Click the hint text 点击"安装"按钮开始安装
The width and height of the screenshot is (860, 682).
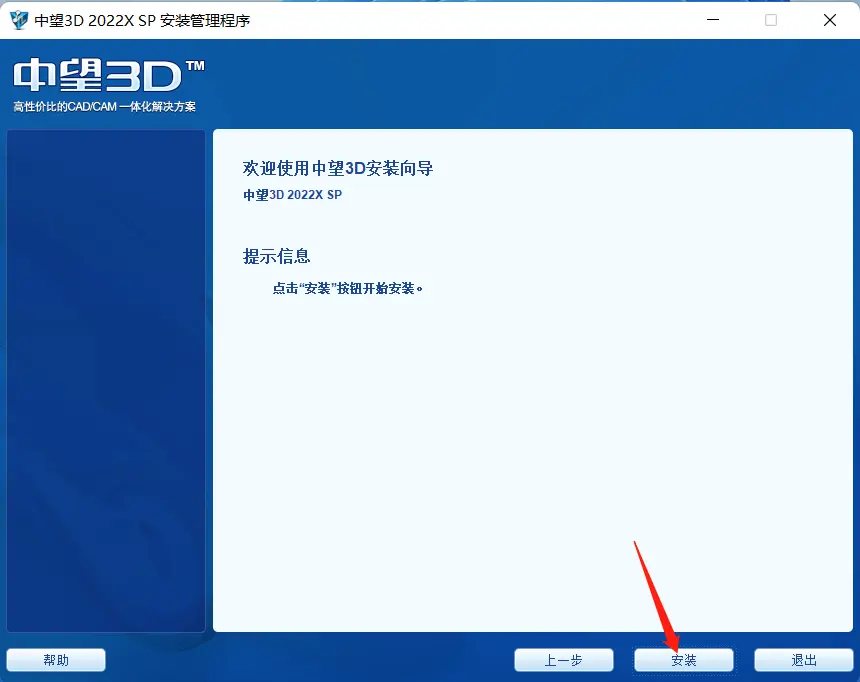pyautogui.click(x=348, y=288)
